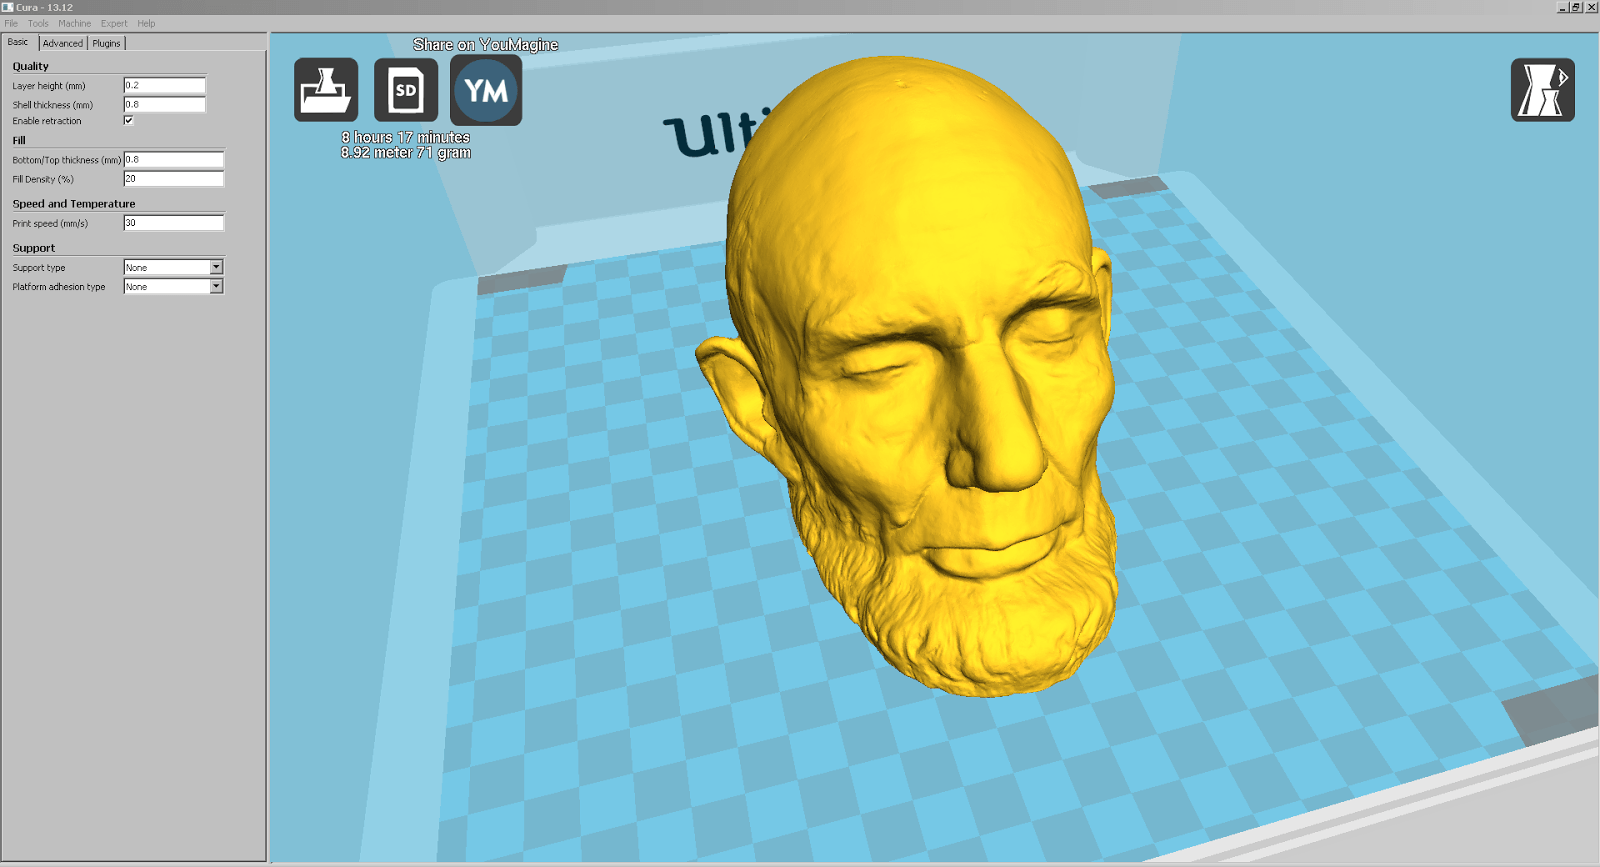The height and width of the screenshot is (867, 1600).
Task: Open the Help menu
Action: (x=146, y=23)
